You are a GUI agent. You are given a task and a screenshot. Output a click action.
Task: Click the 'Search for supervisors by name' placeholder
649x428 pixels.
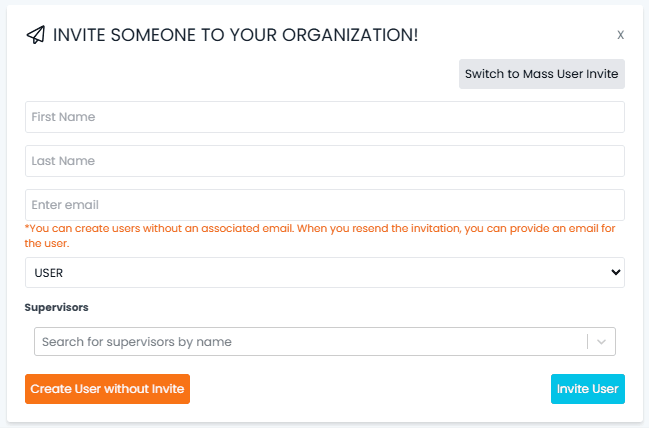[137, 342]
